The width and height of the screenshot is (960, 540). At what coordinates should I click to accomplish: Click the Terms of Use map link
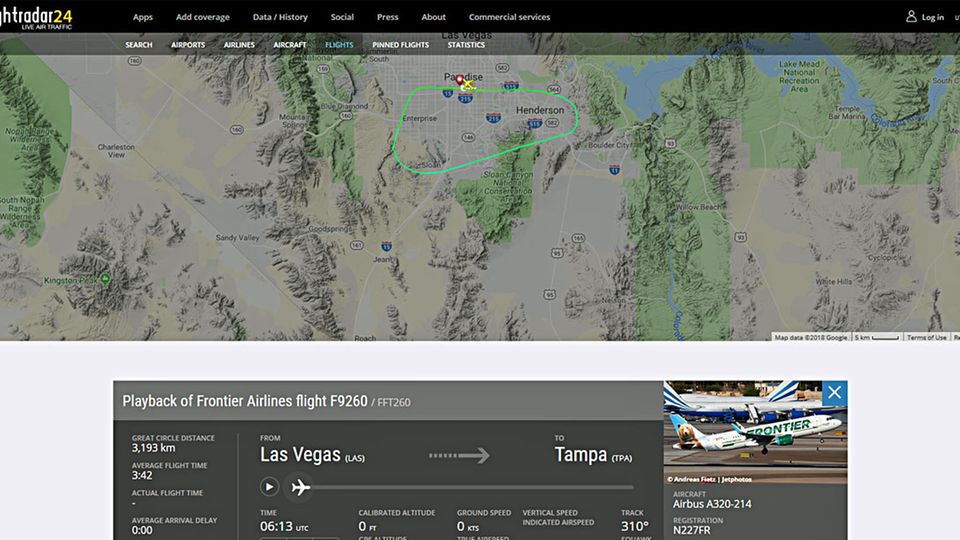[x=926, y=338]
